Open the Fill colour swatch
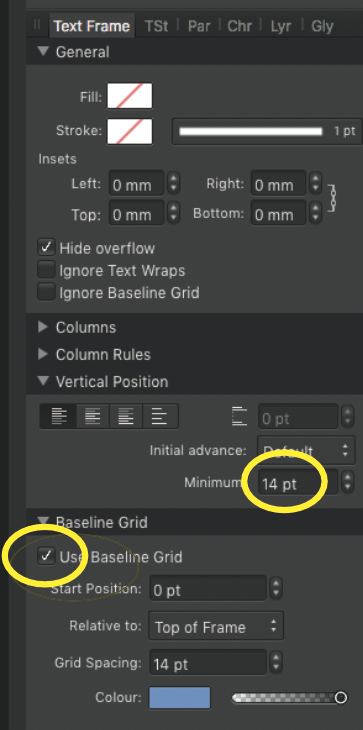The image size is (363, 730). (130, 96)
